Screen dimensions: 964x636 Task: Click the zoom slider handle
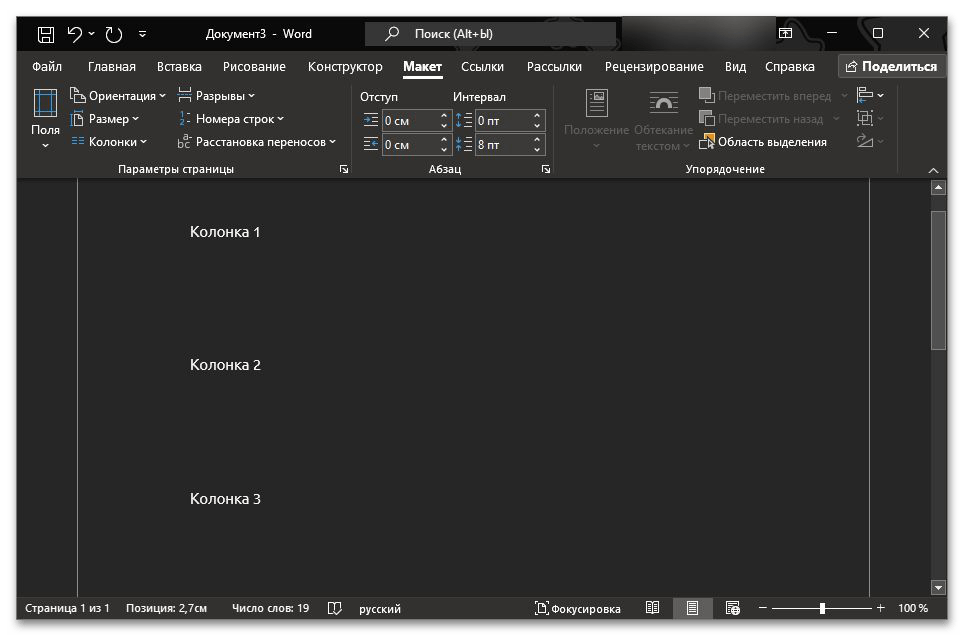pos(822,608)
